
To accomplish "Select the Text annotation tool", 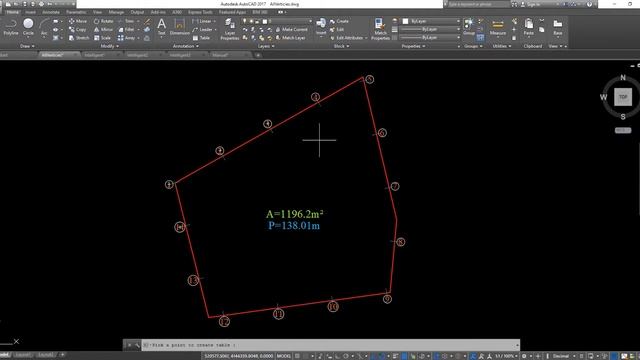I will [162, 27].
